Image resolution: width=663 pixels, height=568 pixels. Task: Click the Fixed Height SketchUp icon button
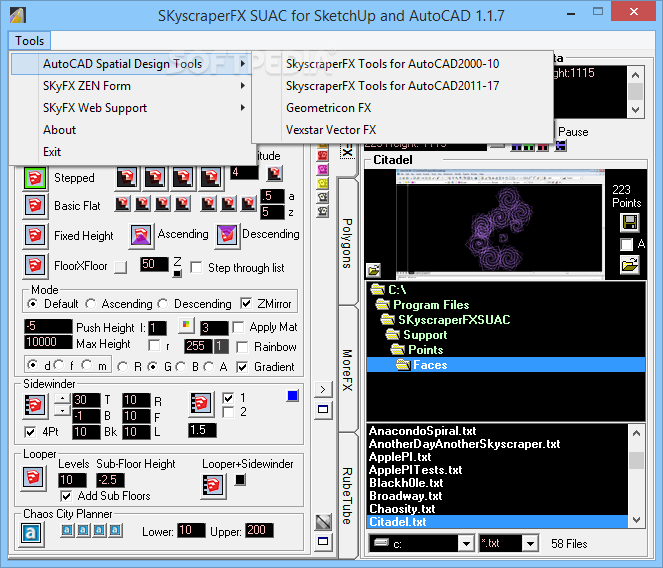[35, 235]
